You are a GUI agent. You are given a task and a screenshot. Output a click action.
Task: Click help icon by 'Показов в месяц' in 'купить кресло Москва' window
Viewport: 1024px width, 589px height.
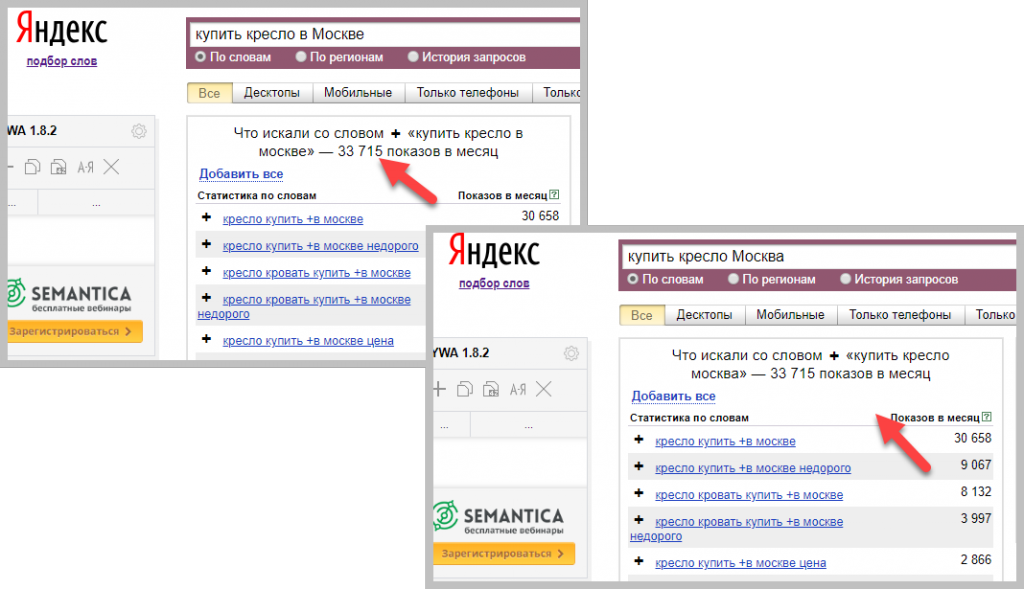[x=987, y=417]
